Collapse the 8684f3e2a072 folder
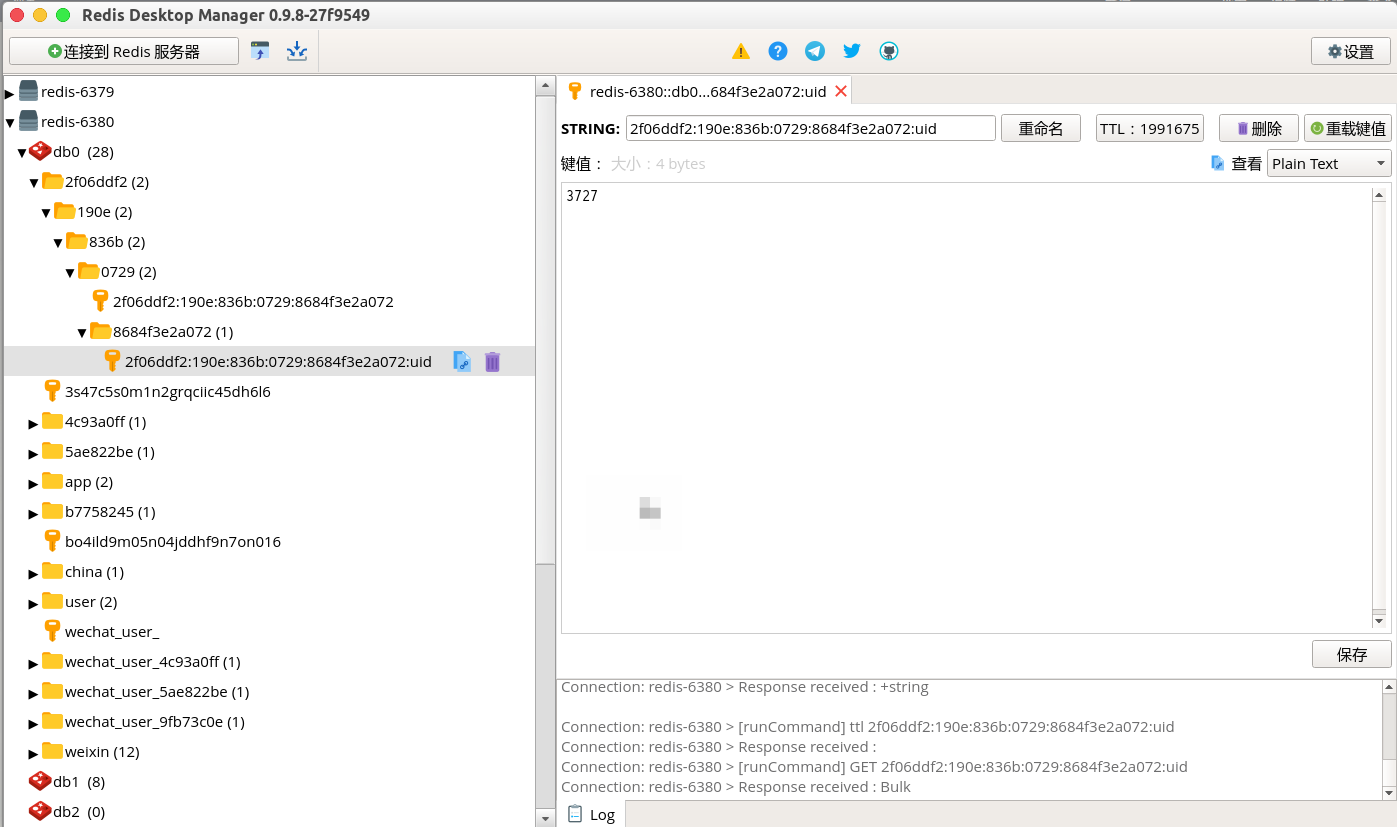Screen dimensions: 1397x827 point(82,333)
